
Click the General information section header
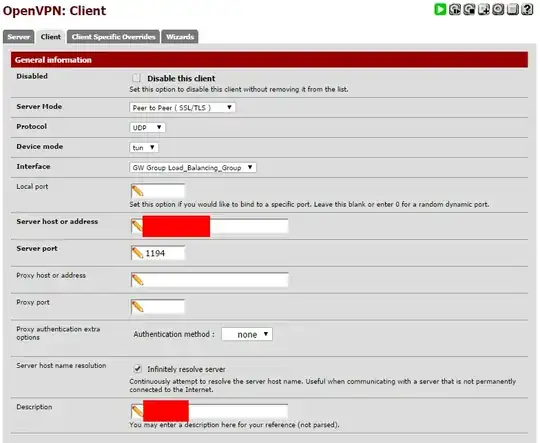269,60
